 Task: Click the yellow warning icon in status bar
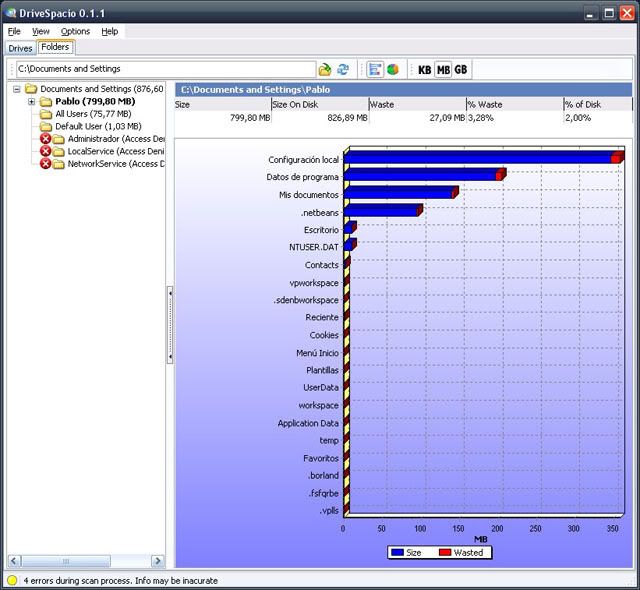[x=11, y=580]
